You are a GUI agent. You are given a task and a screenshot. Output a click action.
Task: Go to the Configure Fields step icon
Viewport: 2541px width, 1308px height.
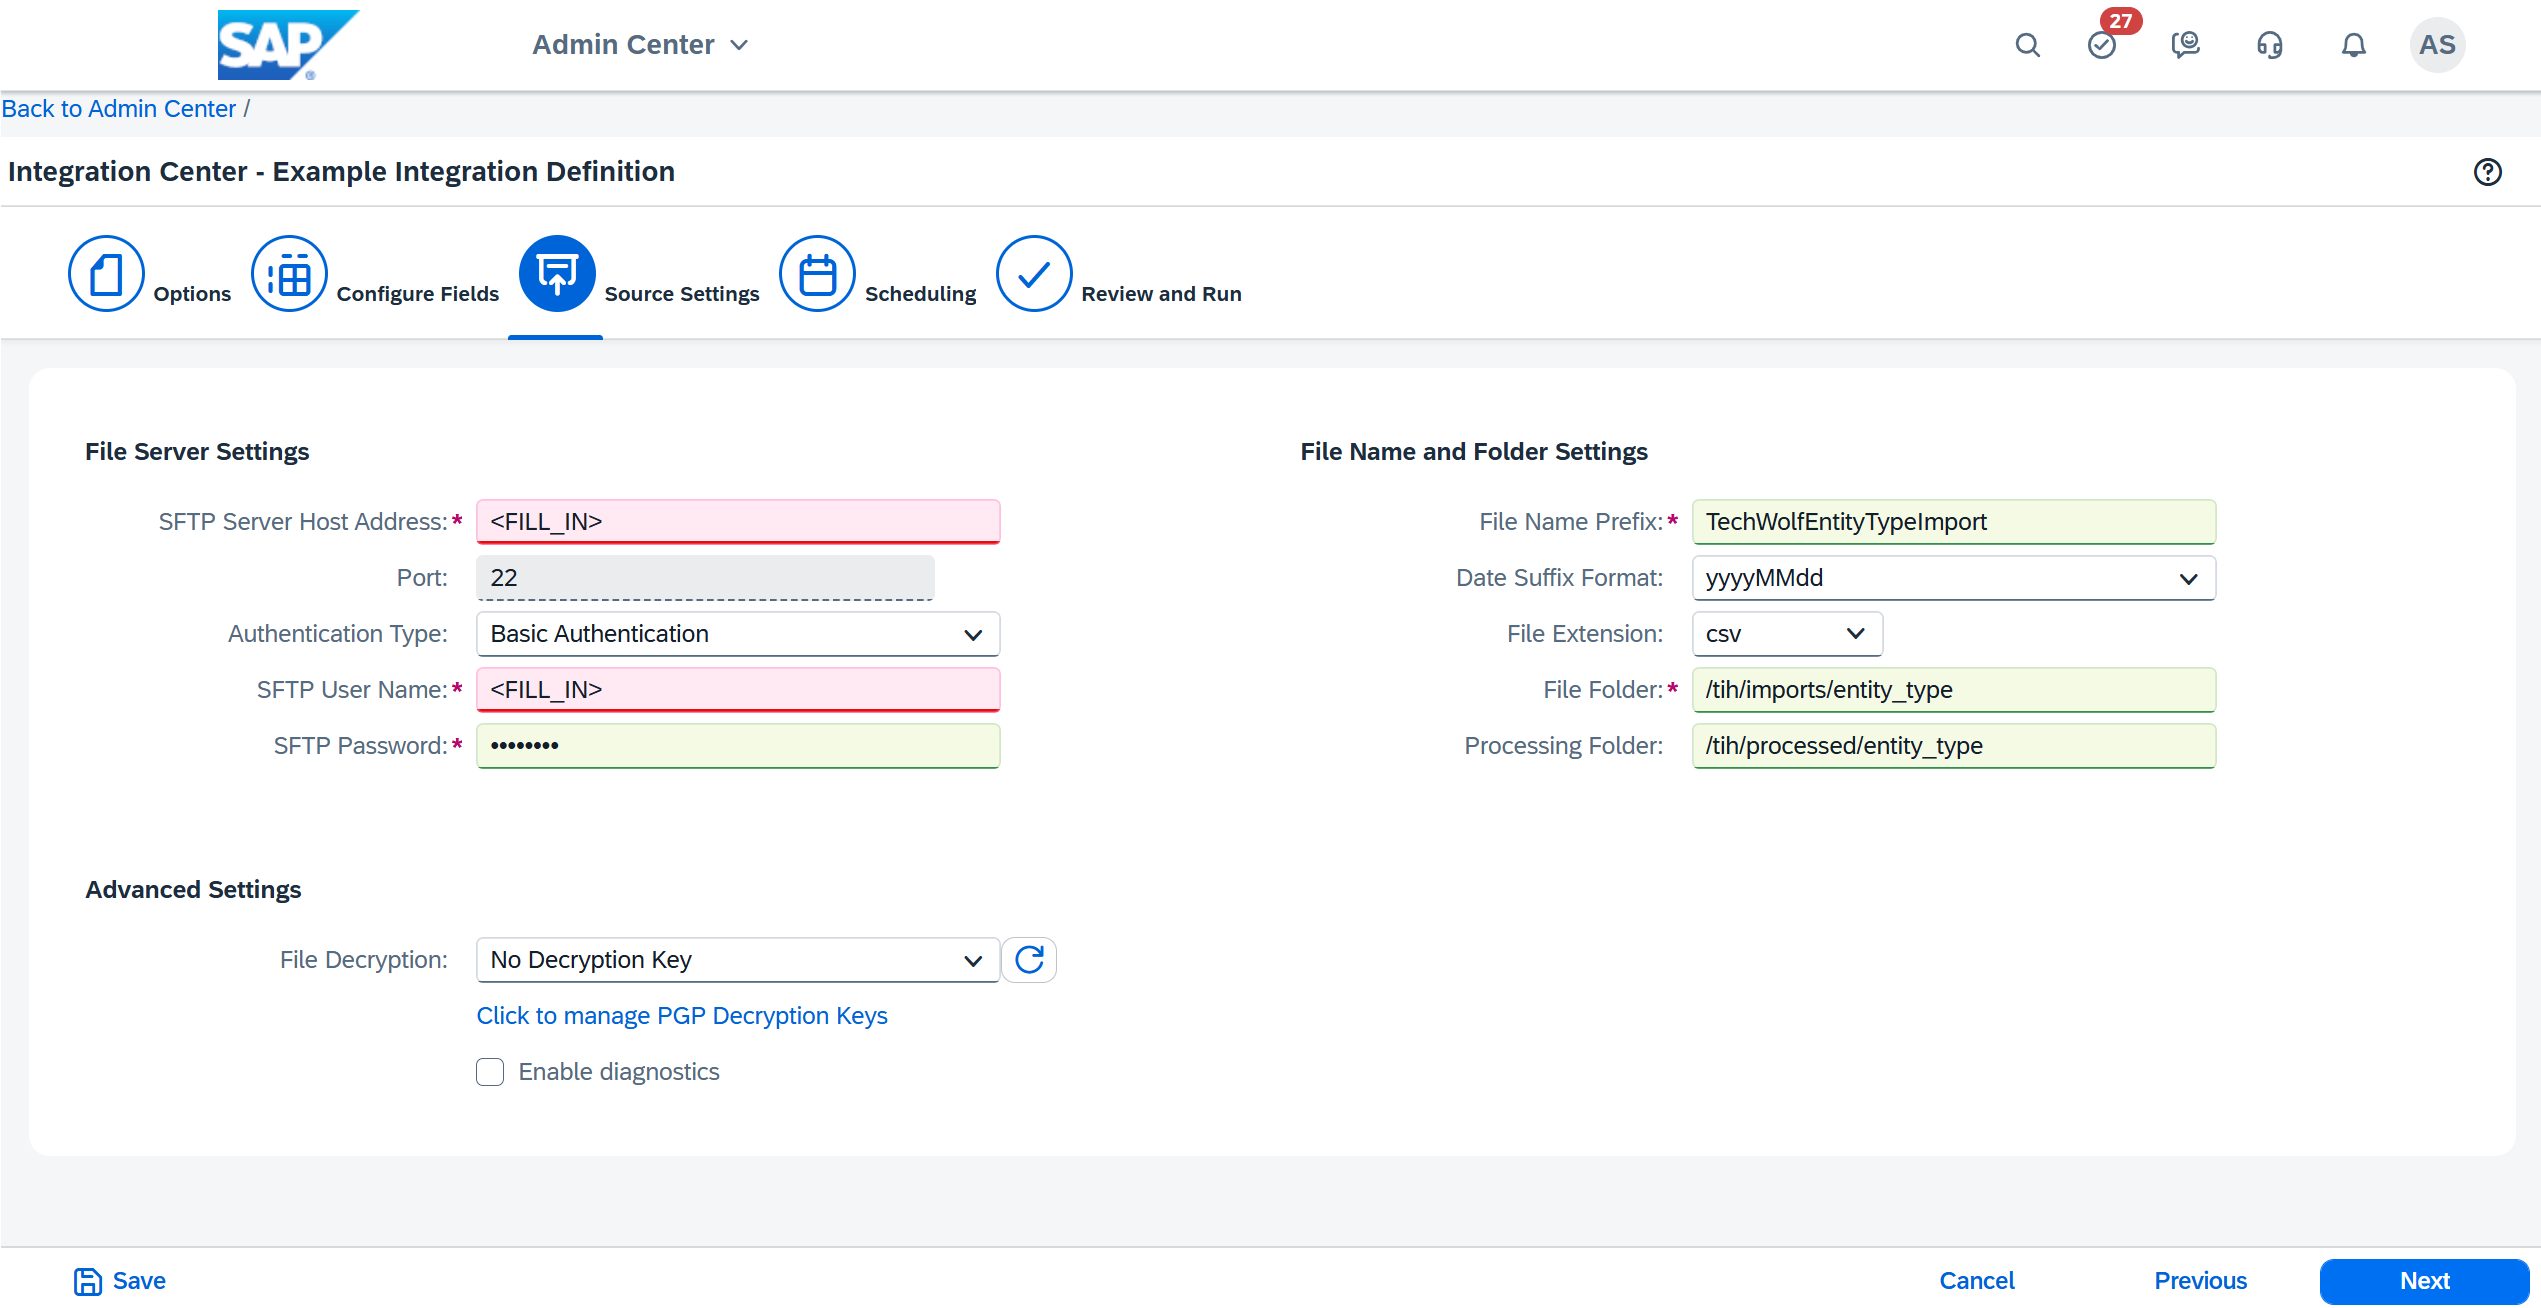tap(289, 274)
